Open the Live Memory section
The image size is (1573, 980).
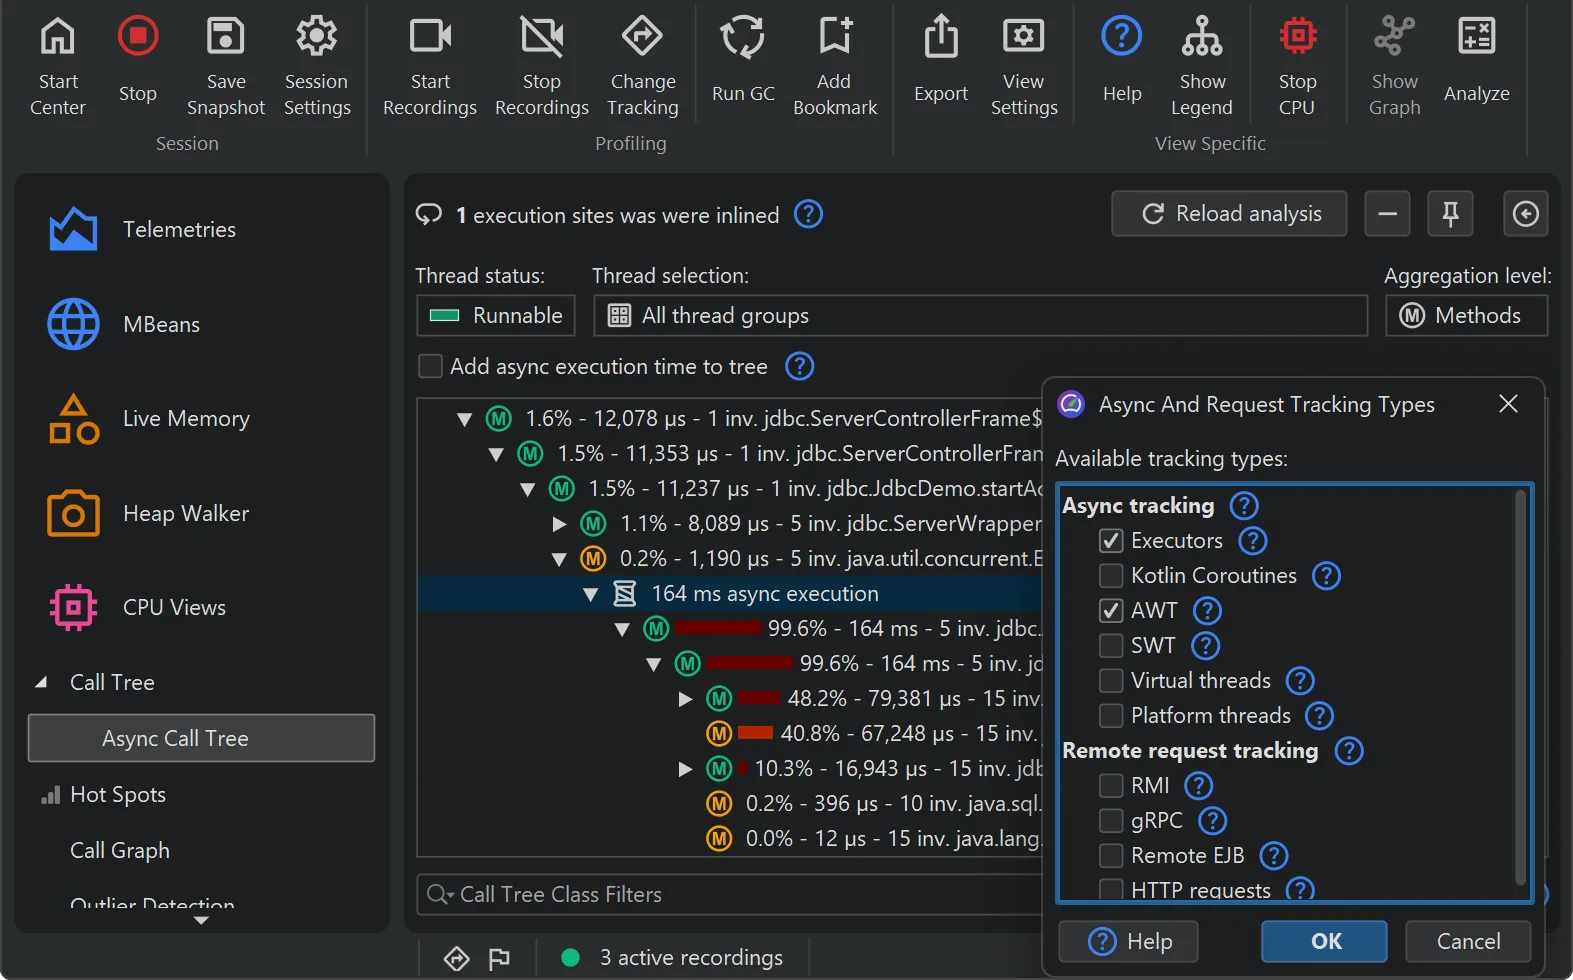149,418
